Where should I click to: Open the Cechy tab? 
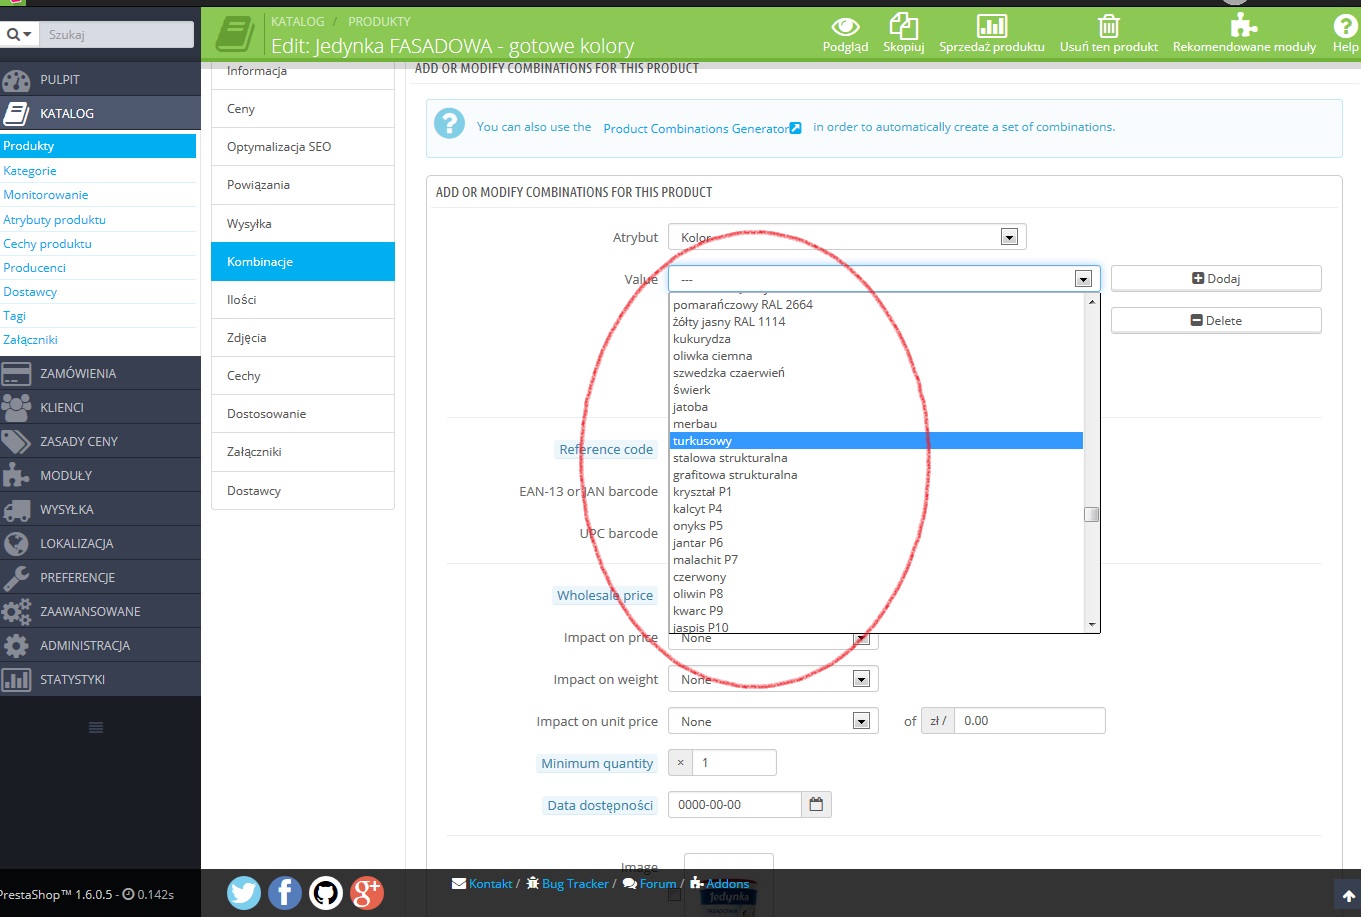[303, 376]
